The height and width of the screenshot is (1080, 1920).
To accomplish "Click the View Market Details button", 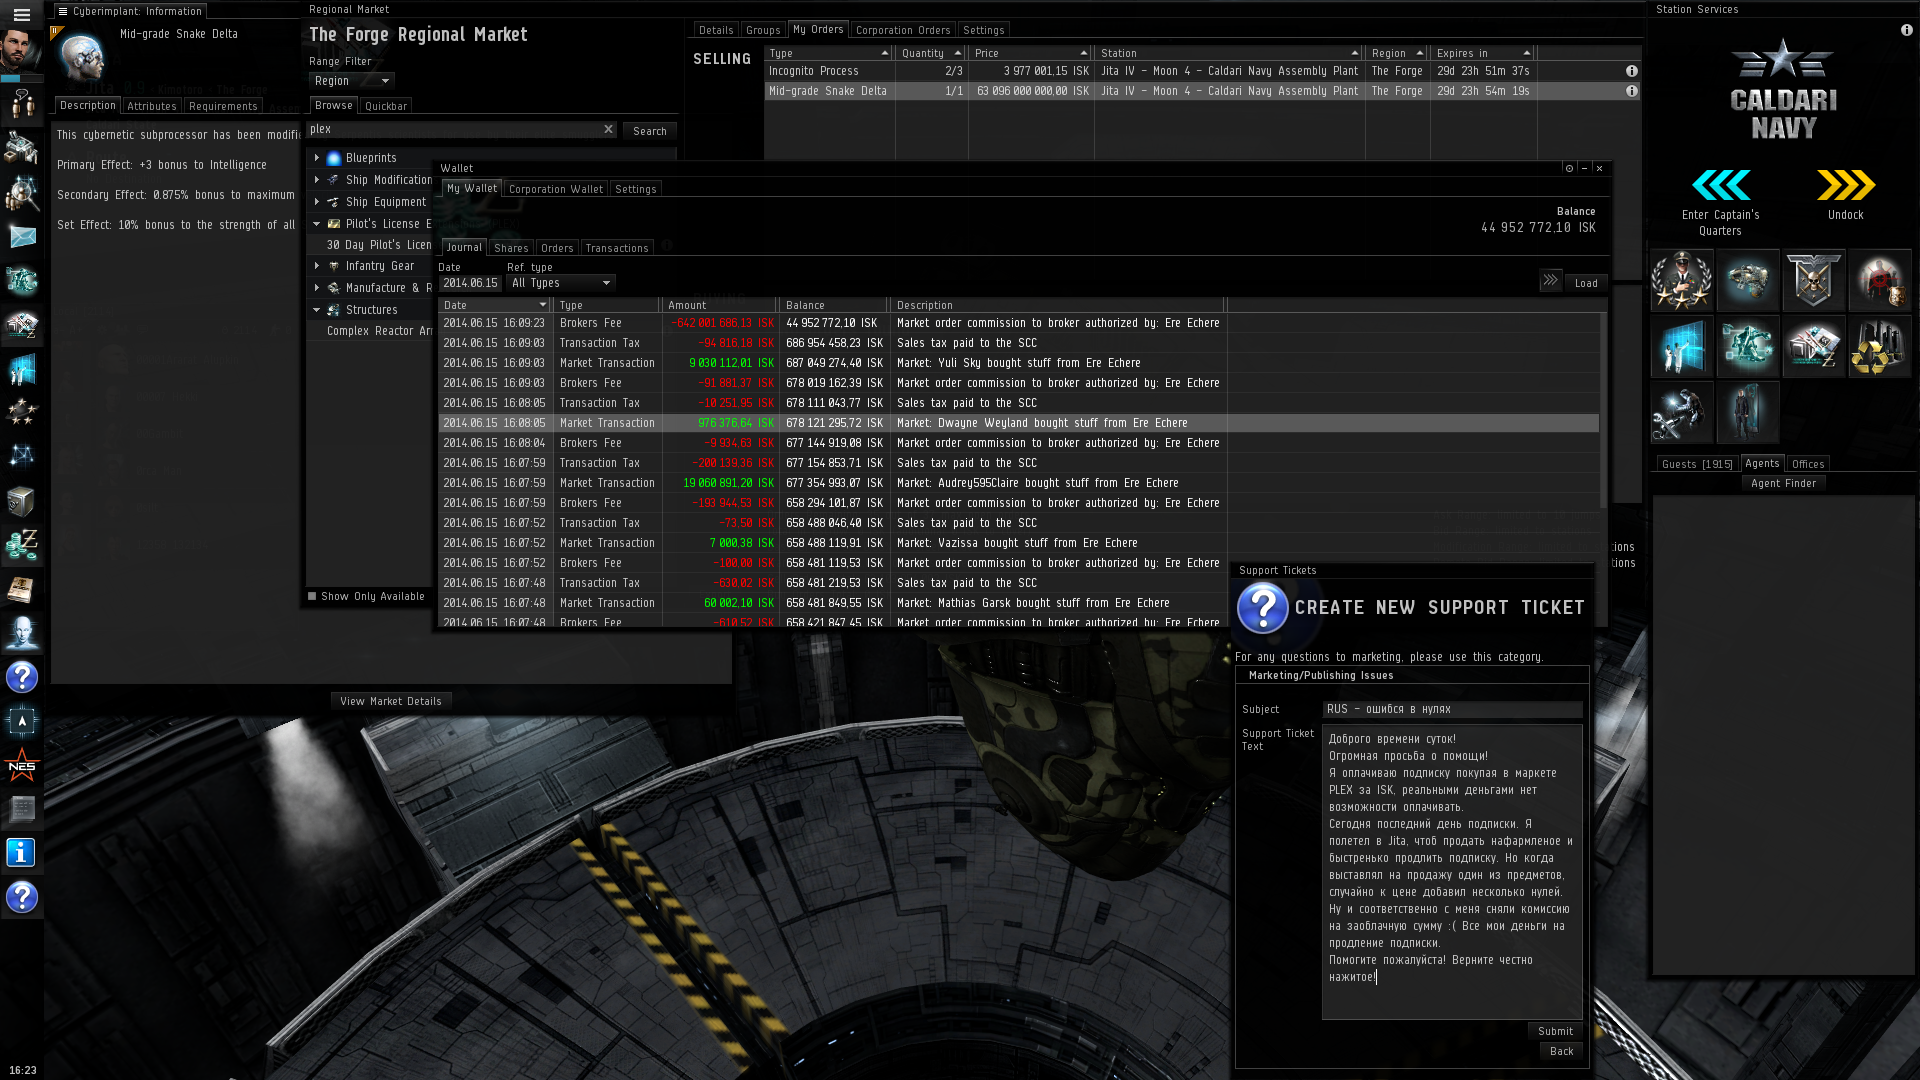I will [x=390, y=701].
